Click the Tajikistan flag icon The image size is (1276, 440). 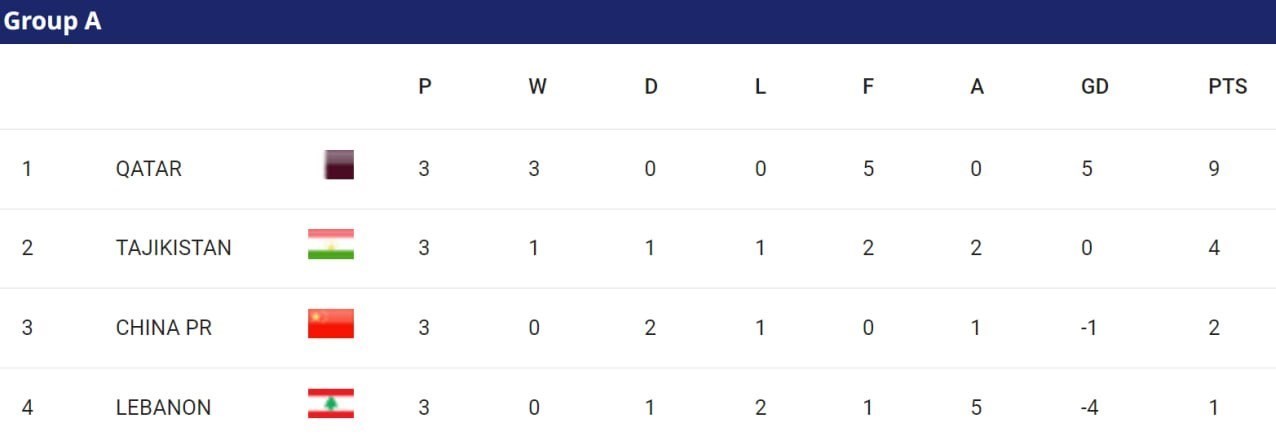click(330, 245)
